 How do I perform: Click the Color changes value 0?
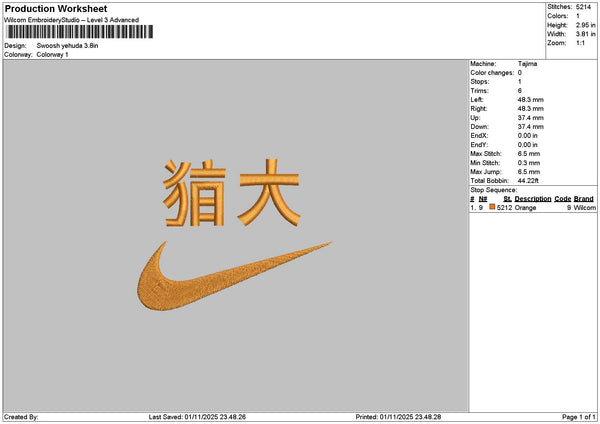tap(520, 73)
